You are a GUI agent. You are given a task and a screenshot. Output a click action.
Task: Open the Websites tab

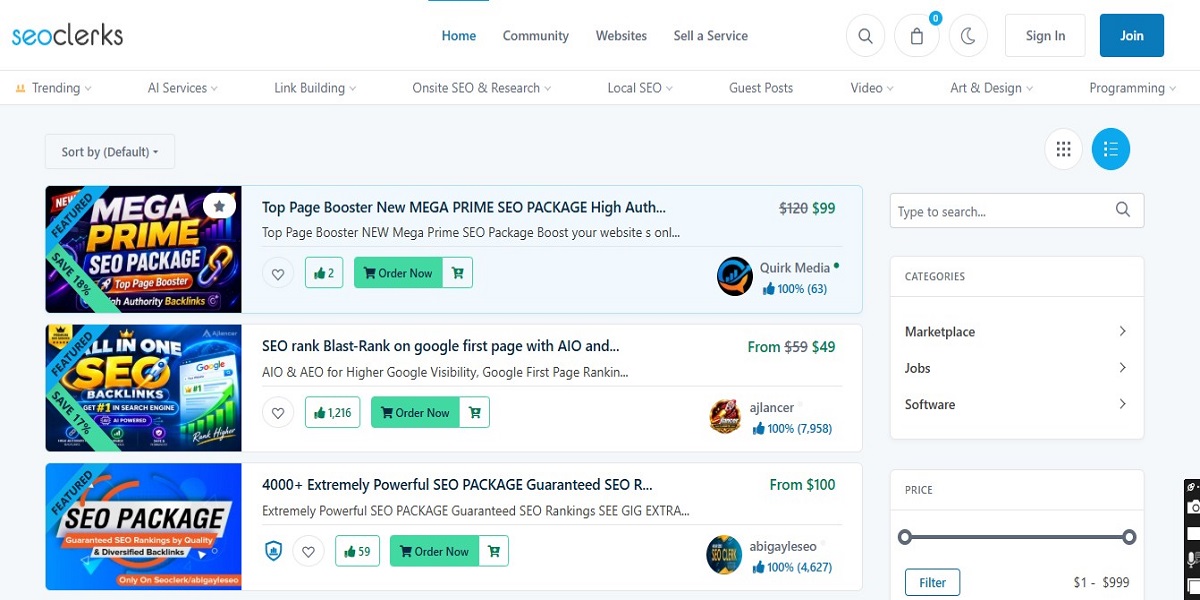point(621,36)
